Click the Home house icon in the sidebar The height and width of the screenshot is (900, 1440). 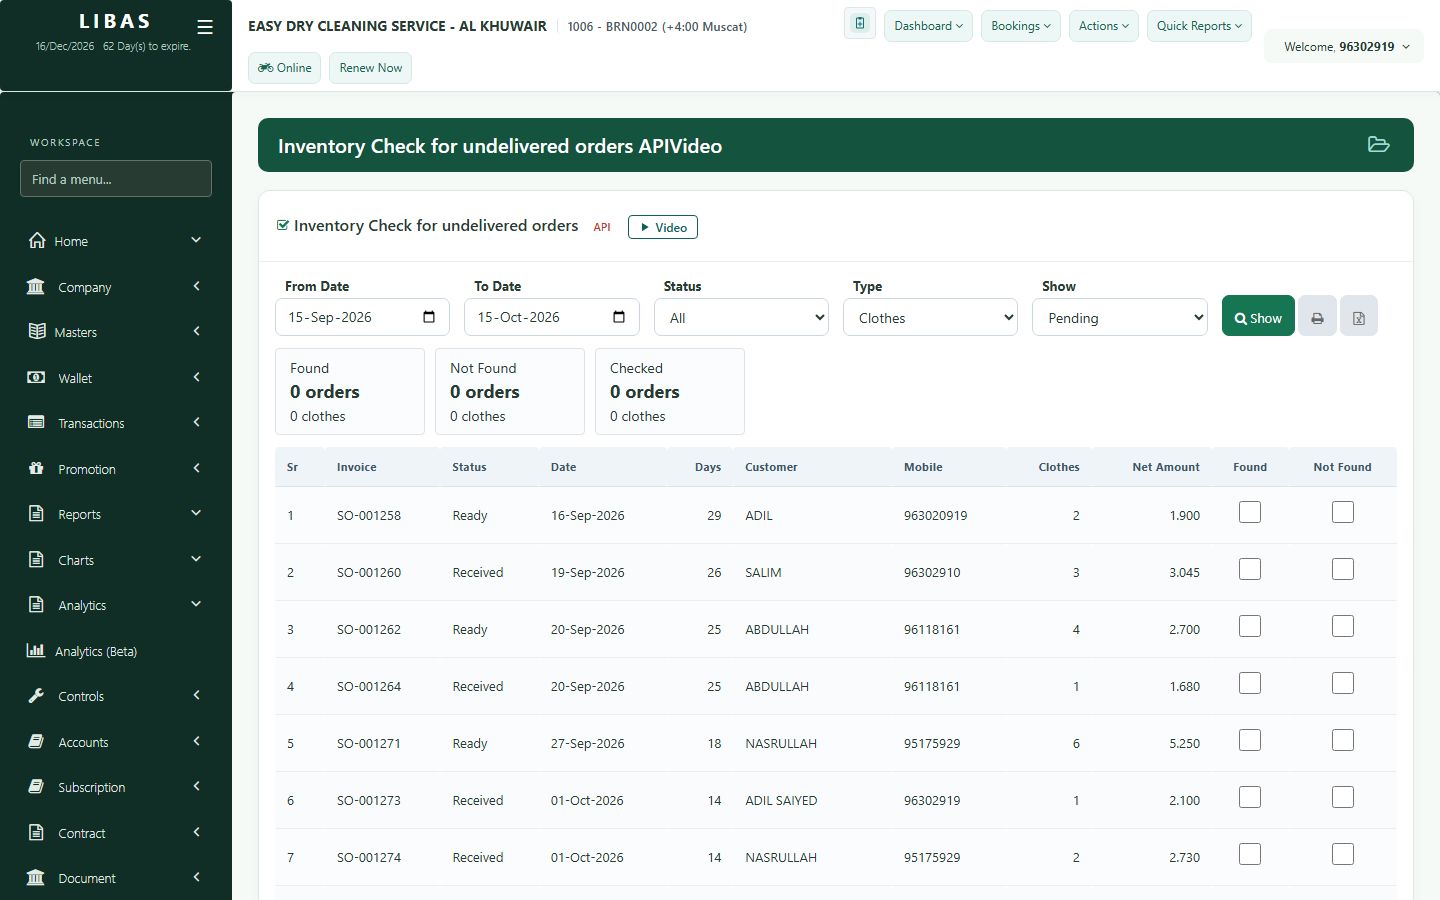37,240
